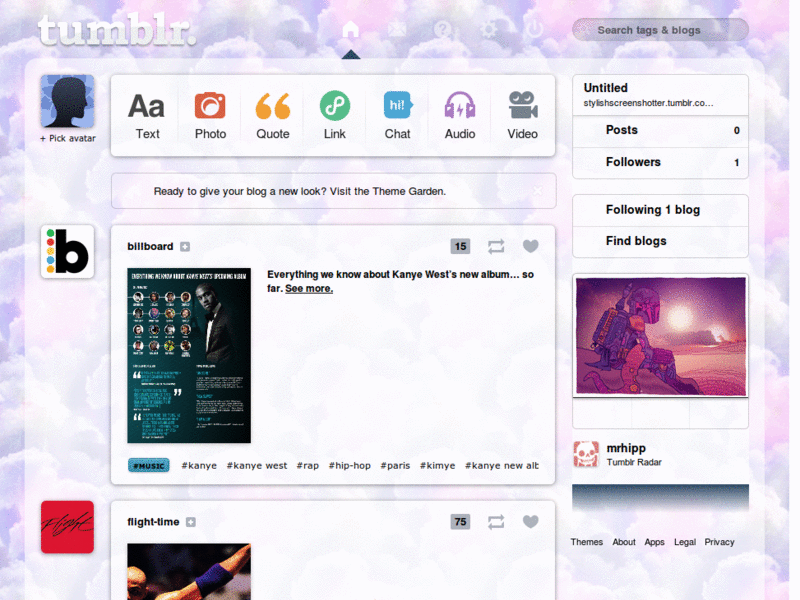Click the Log out power icon

(x=534, y=30)
